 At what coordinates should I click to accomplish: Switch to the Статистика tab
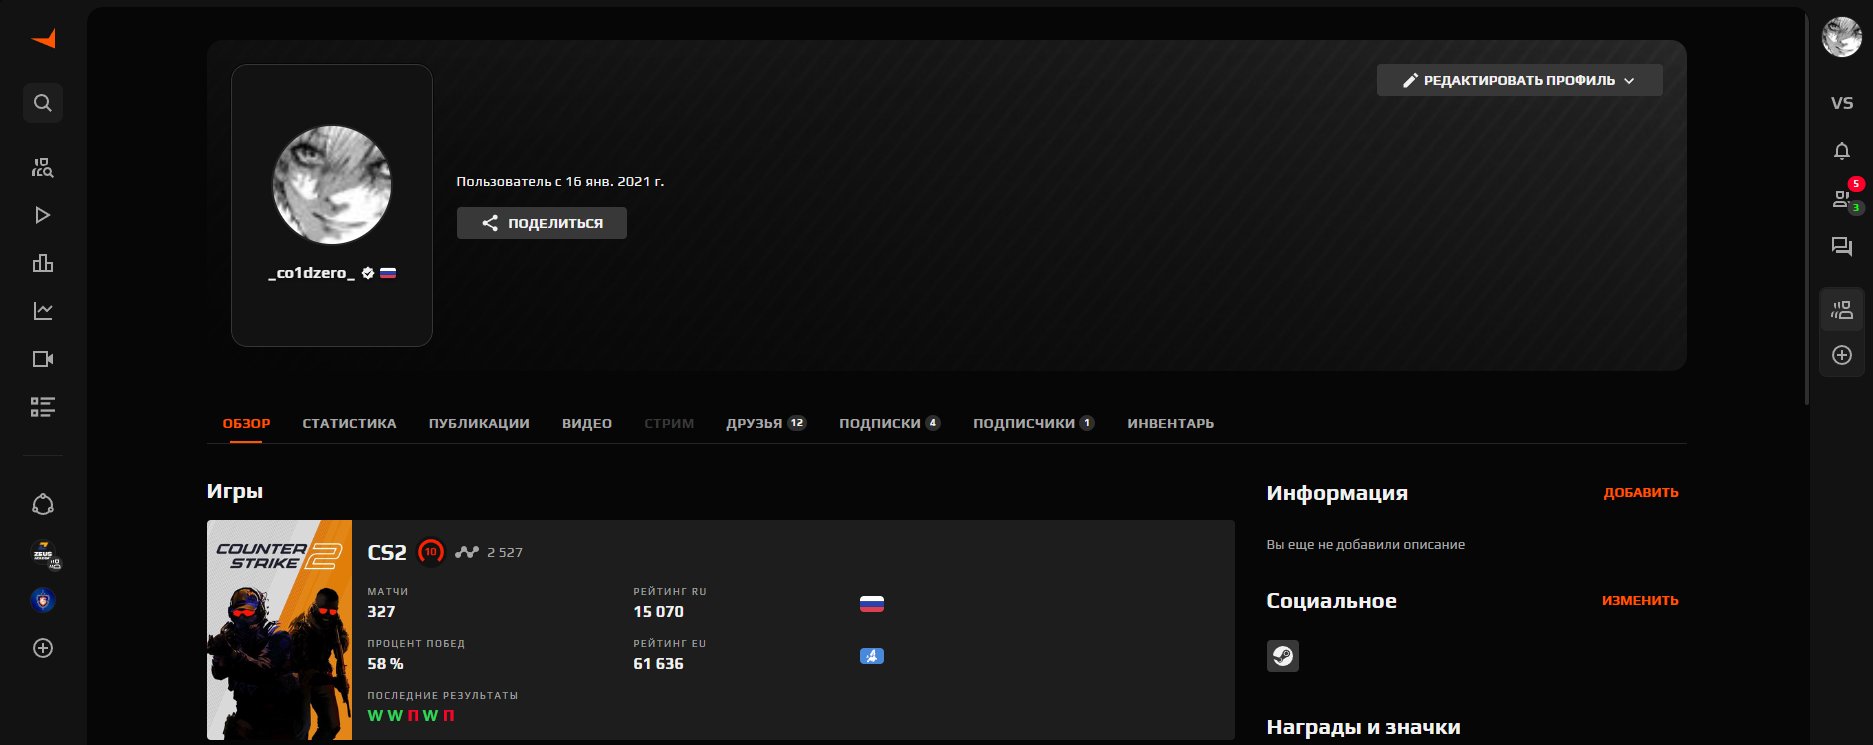349,423
